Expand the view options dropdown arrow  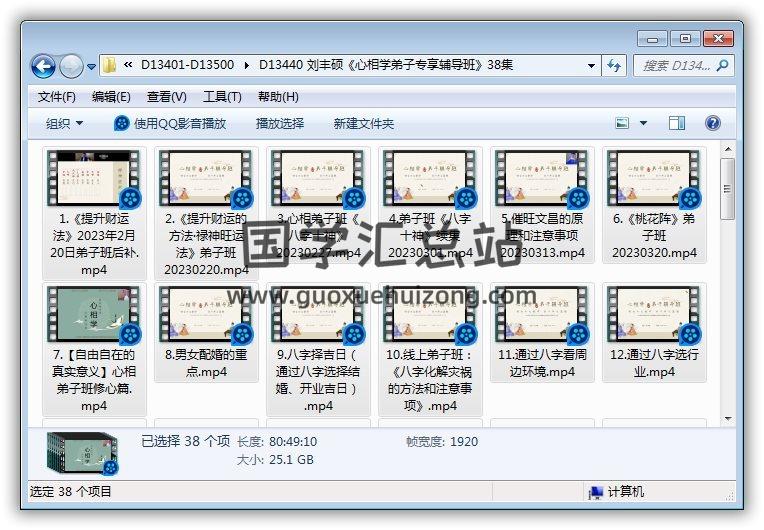coord(643,123)
